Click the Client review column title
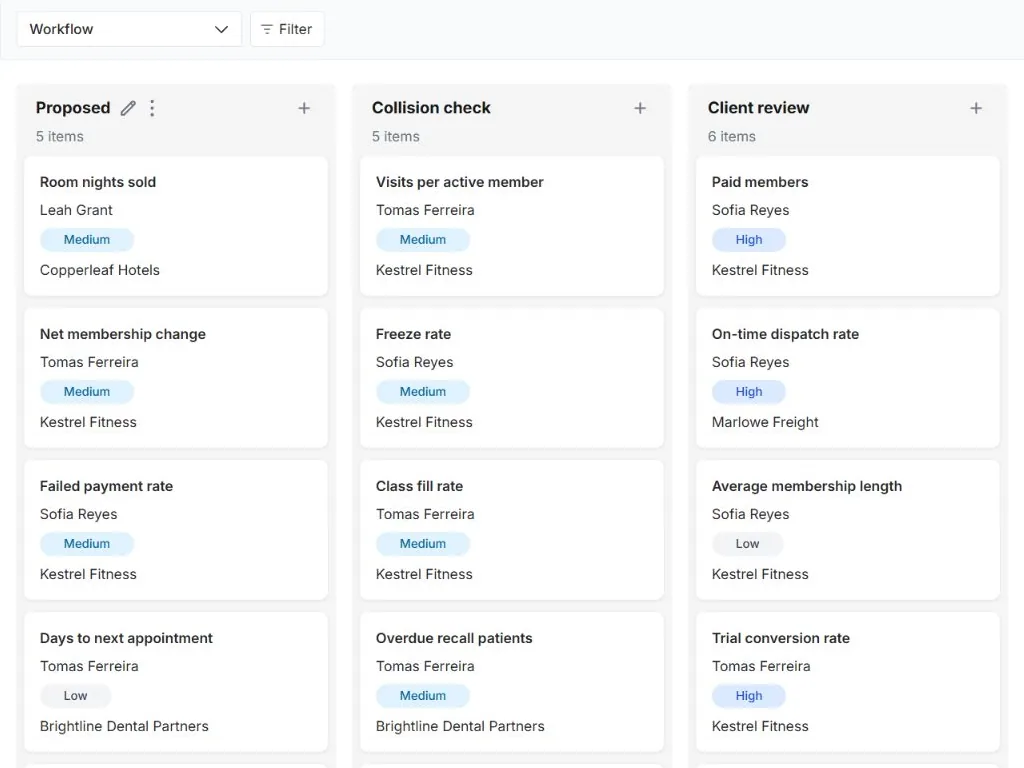Screen dimensions: 1024x768 (758, 108)
